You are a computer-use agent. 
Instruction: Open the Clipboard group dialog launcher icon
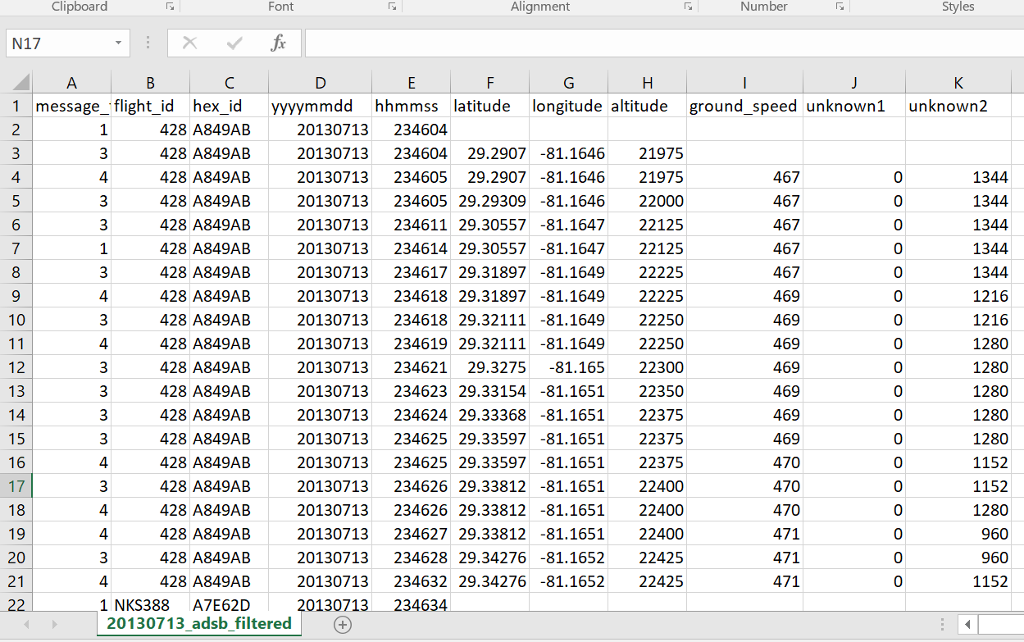coord(169,6)
